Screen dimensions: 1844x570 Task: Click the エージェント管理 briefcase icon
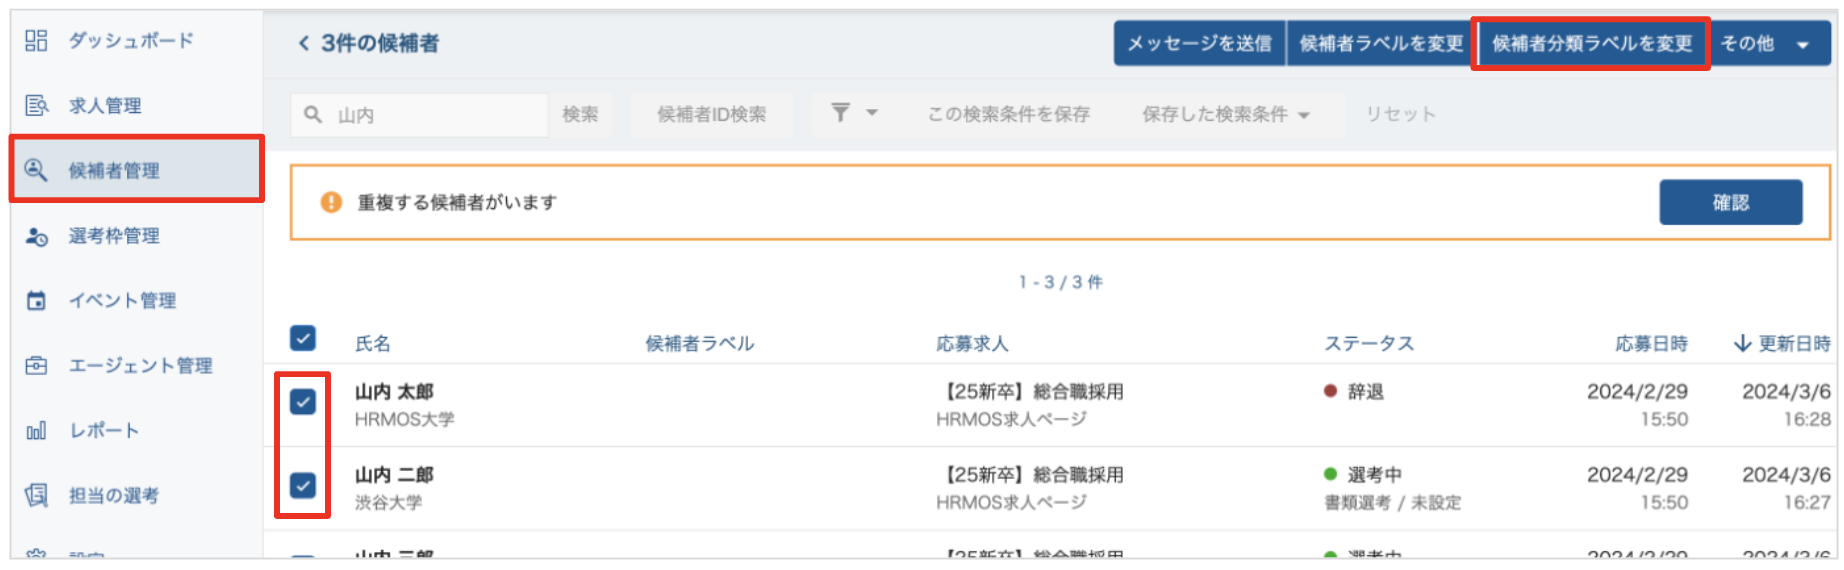click(36, 365)
